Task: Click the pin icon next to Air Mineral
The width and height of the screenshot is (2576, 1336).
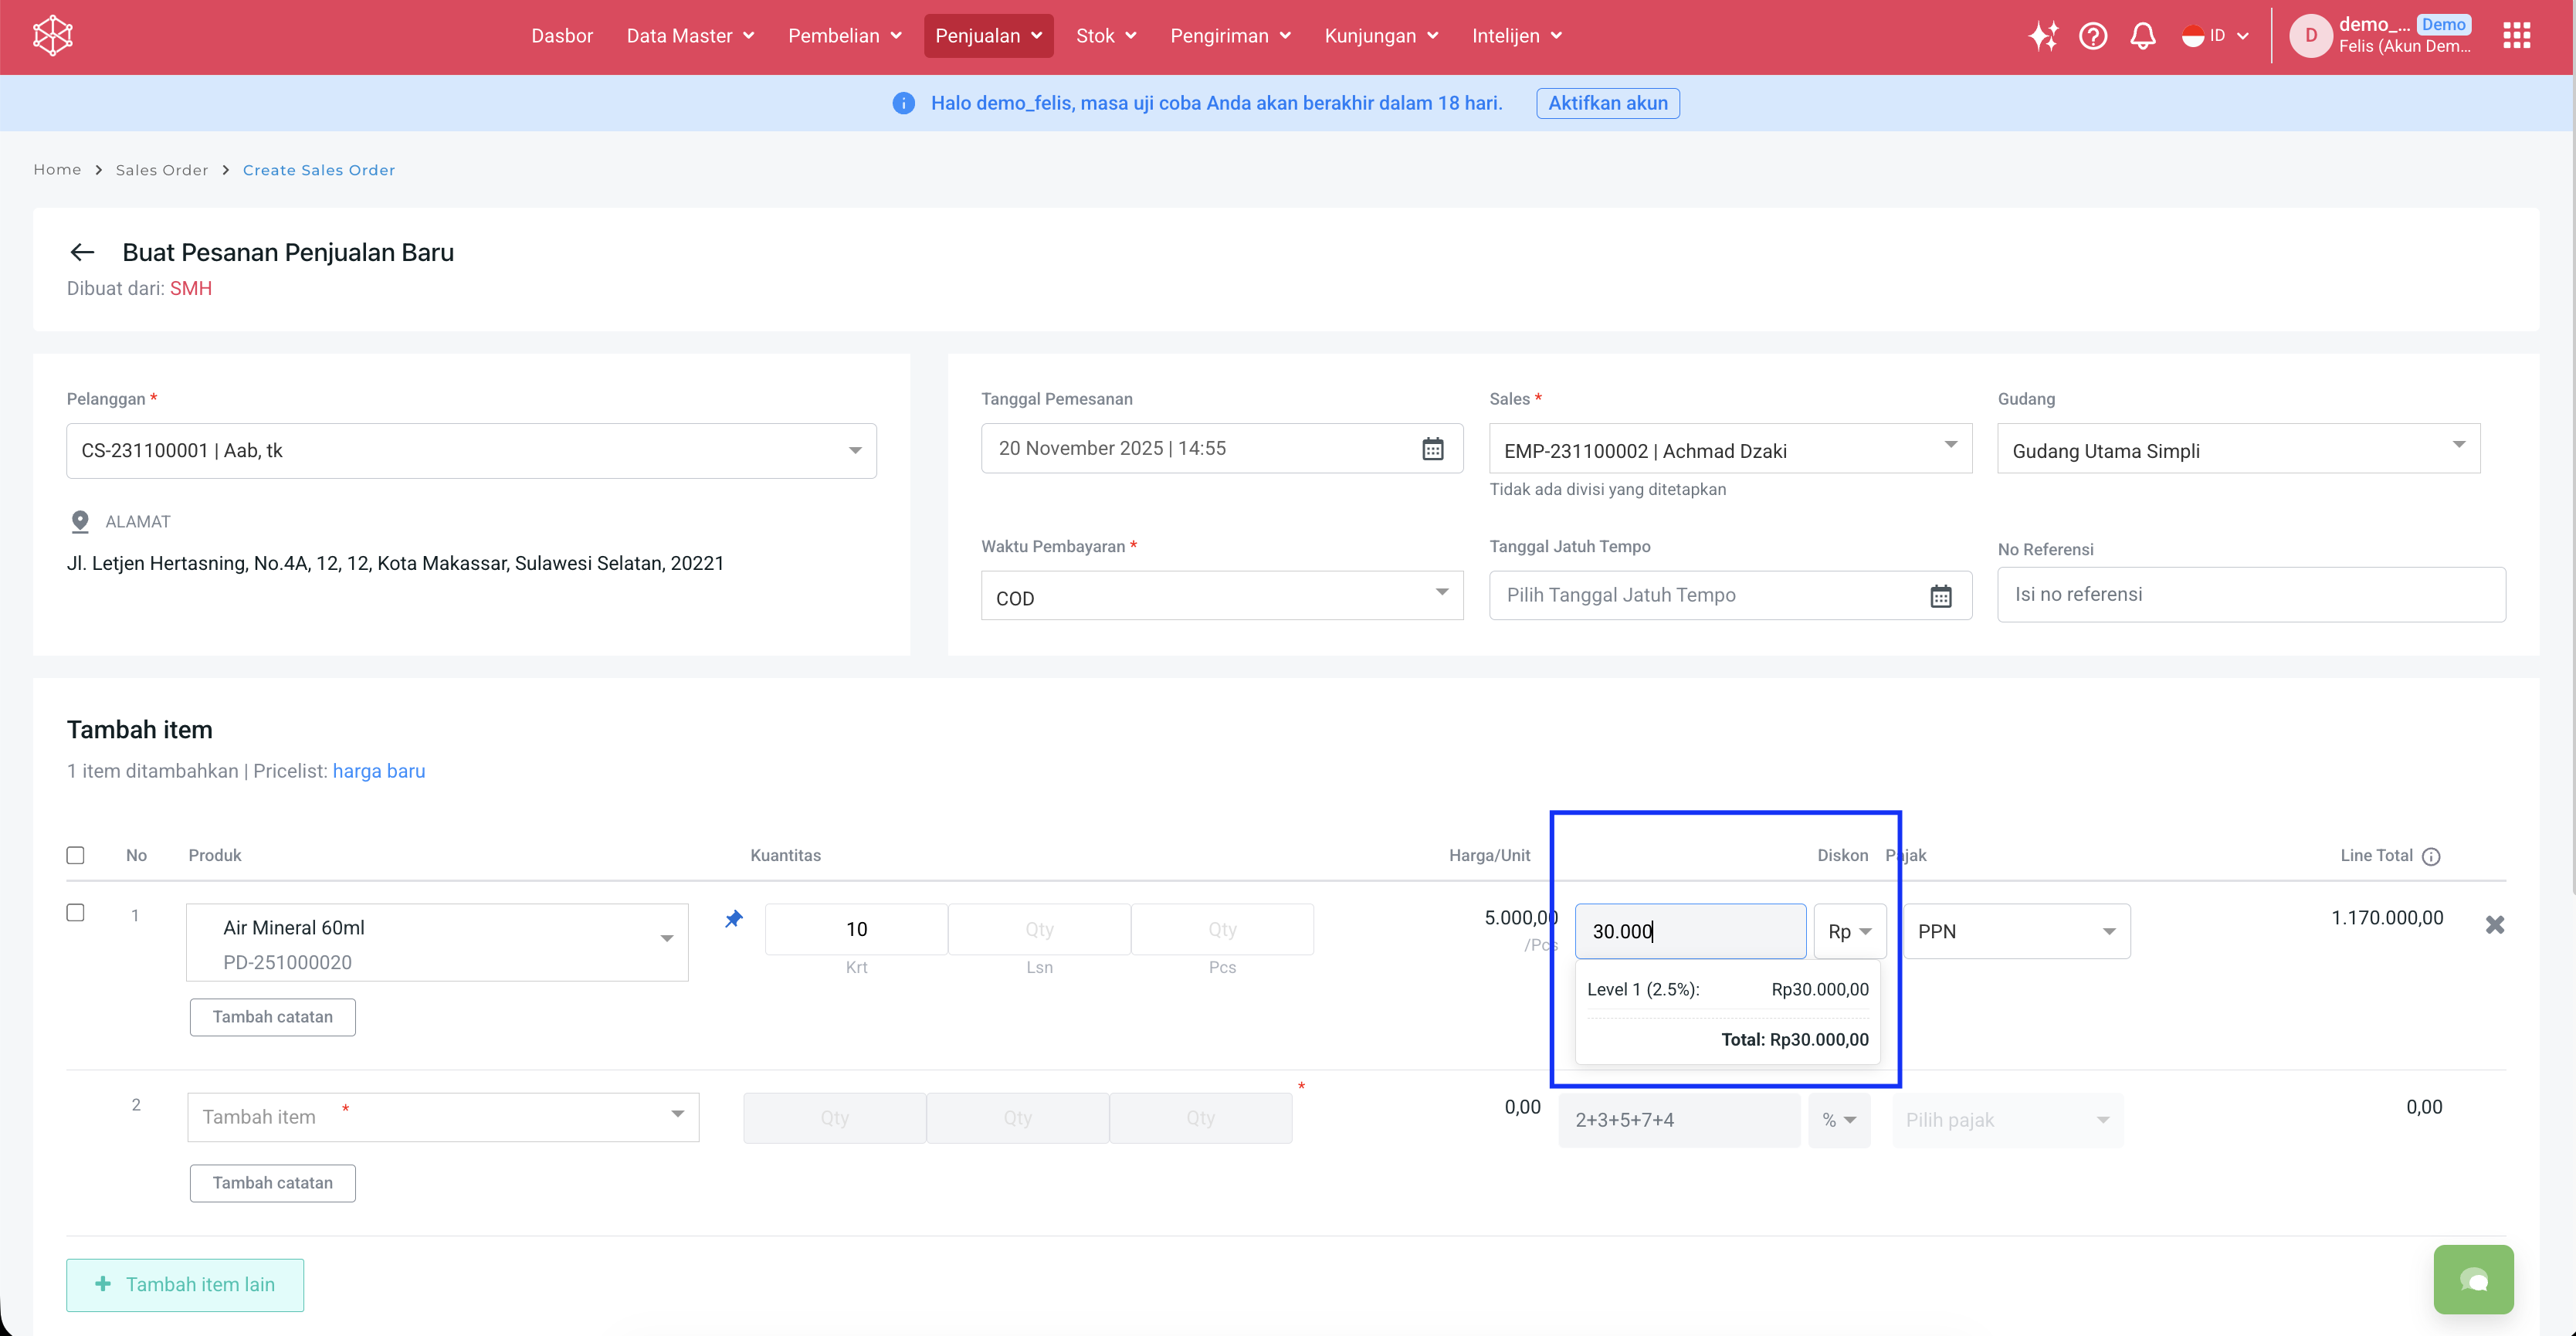Action: pos(734,918)
